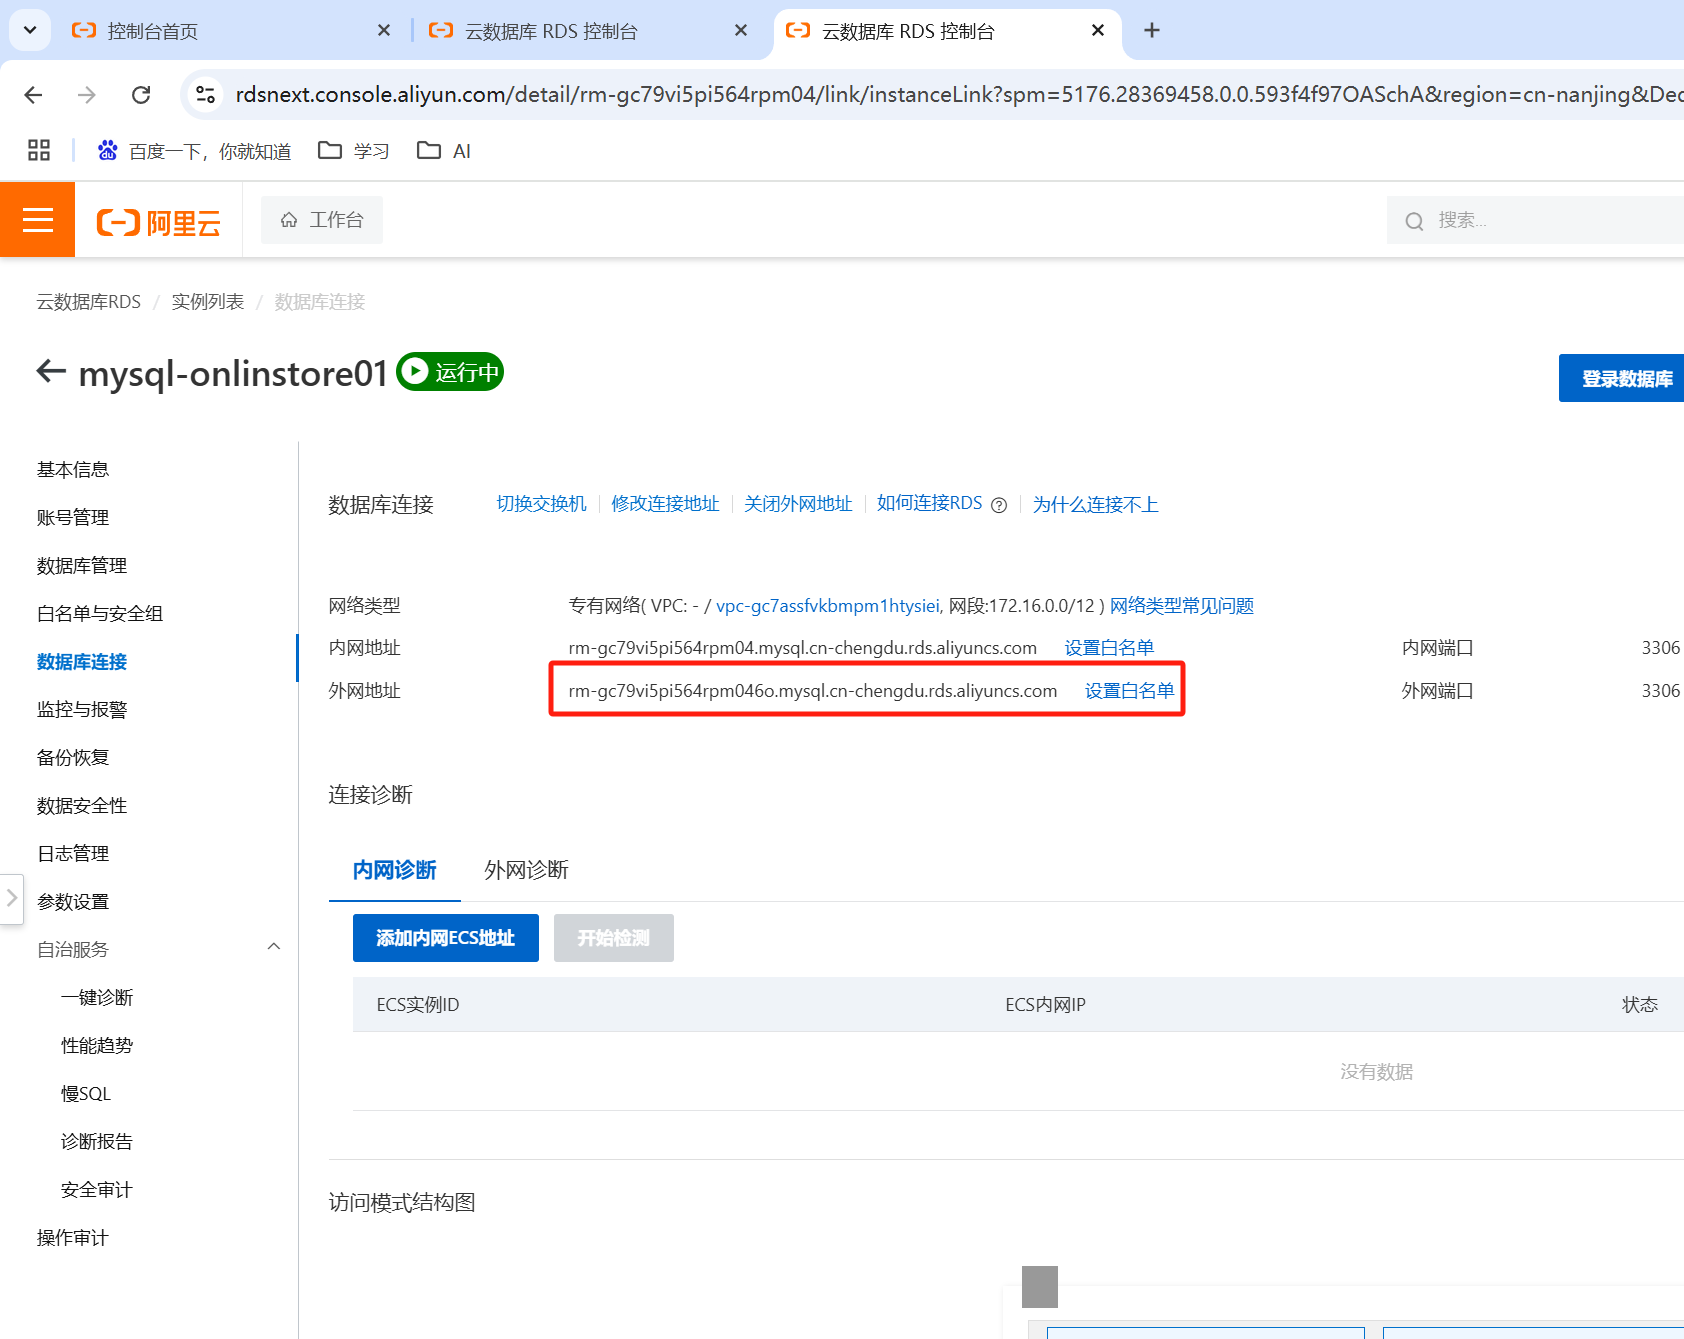The height and width of the screenshot is (1339, 1684).
Task: Open the AI bookmark folder
Action: [444, 151]
